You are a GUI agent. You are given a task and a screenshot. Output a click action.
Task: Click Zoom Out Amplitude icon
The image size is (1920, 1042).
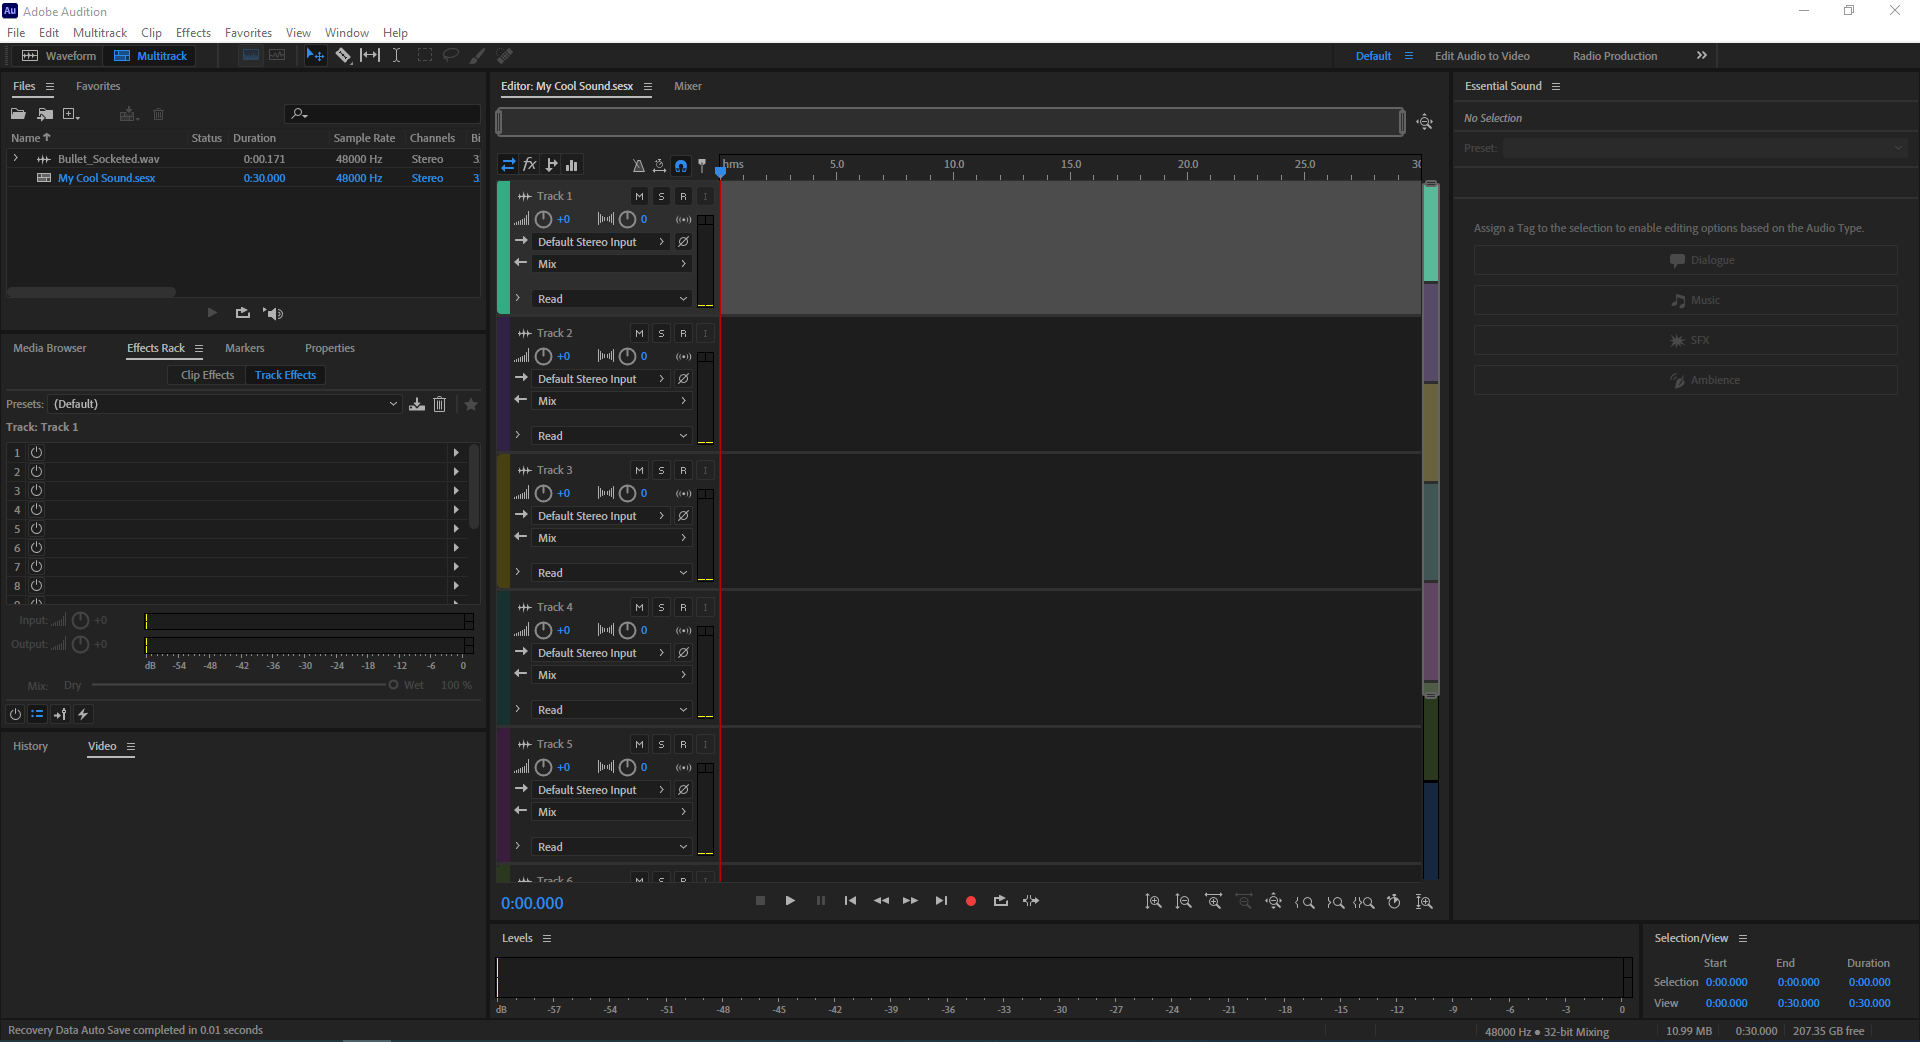1183,901
